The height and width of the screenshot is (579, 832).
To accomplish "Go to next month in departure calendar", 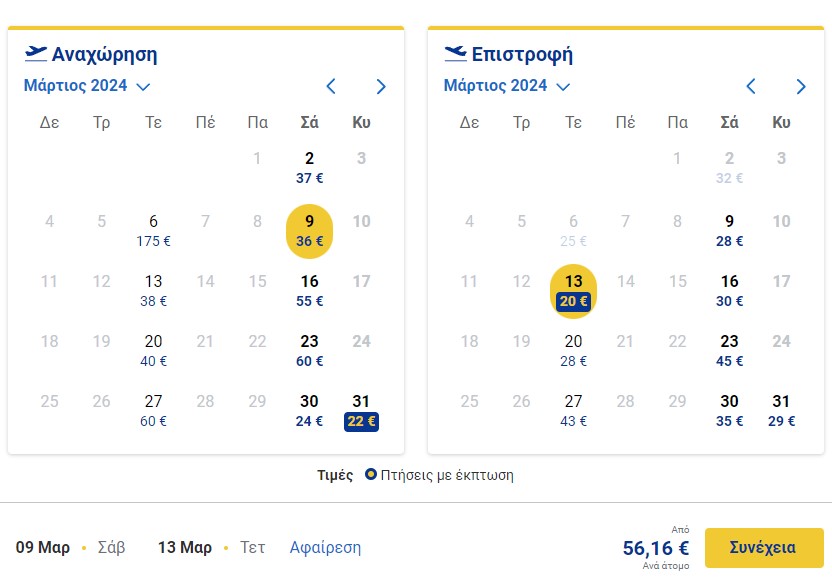I will [380, 86].
